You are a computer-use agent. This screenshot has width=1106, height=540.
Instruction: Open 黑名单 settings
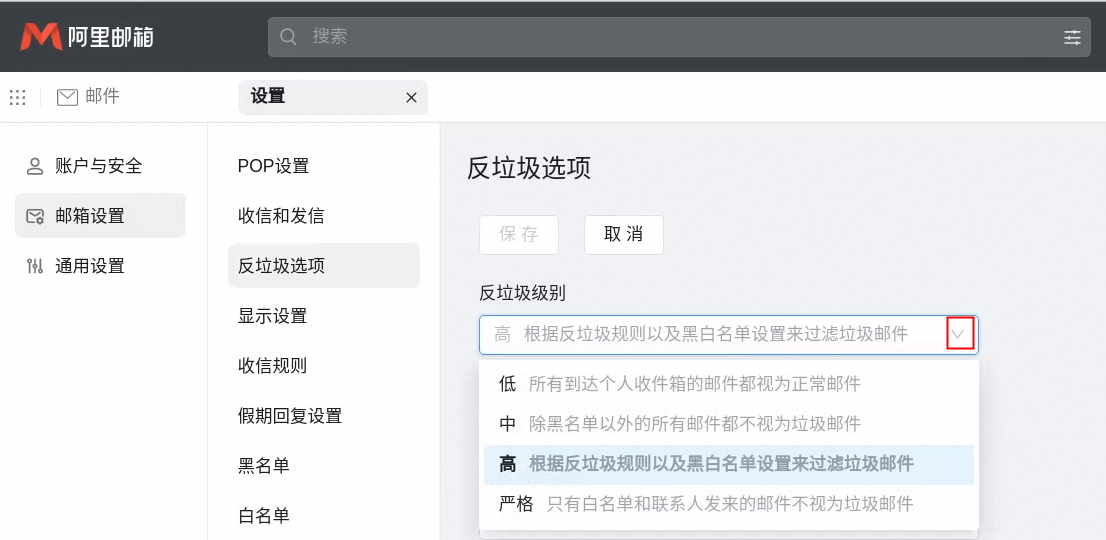pyautogui.click(x=264, y=466)
